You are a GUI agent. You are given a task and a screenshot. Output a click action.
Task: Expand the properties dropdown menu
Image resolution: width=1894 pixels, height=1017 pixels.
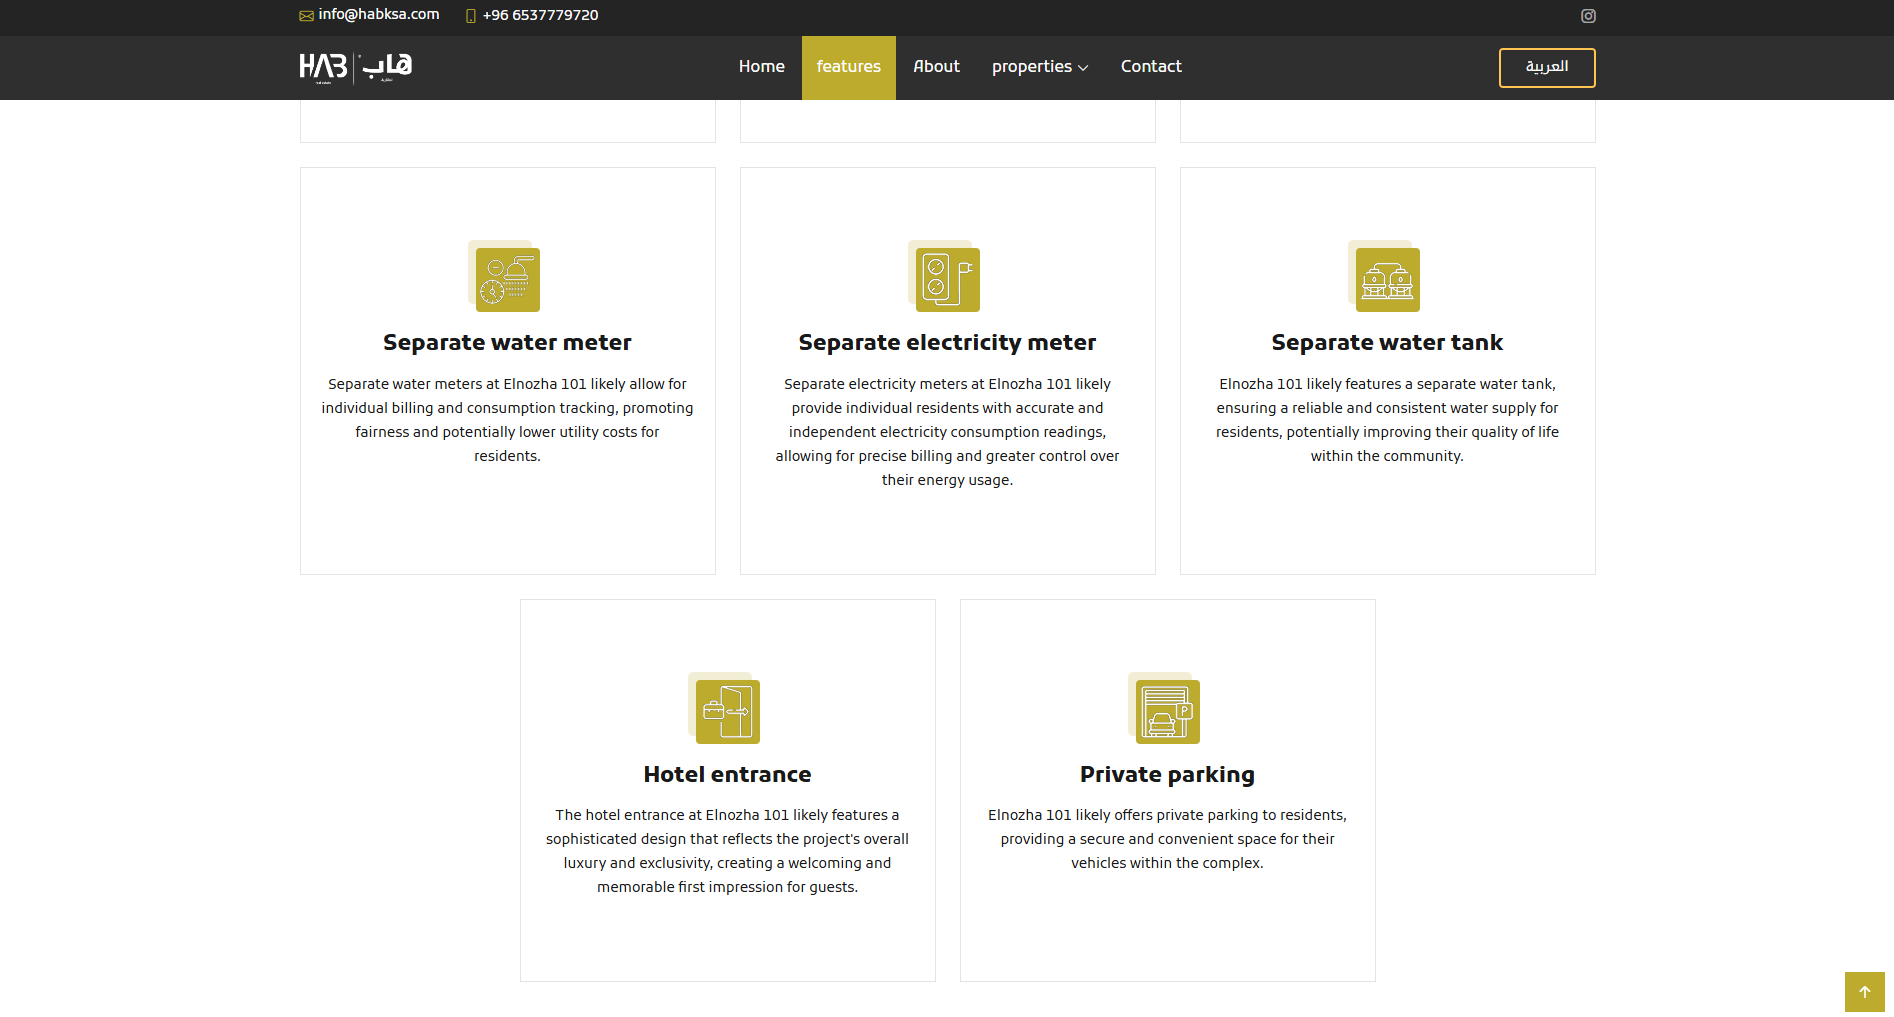click(1039, 67)
